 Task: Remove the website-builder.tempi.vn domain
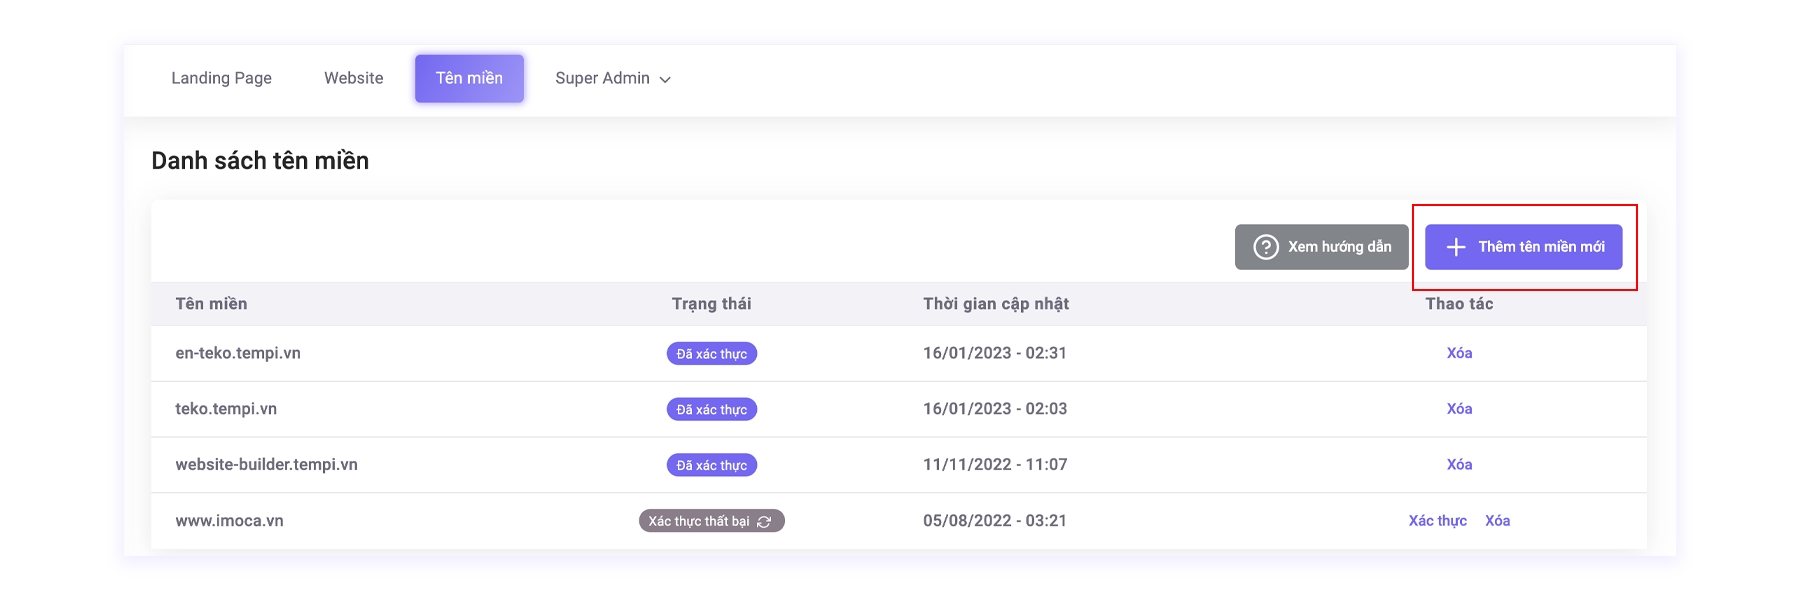1459,465
